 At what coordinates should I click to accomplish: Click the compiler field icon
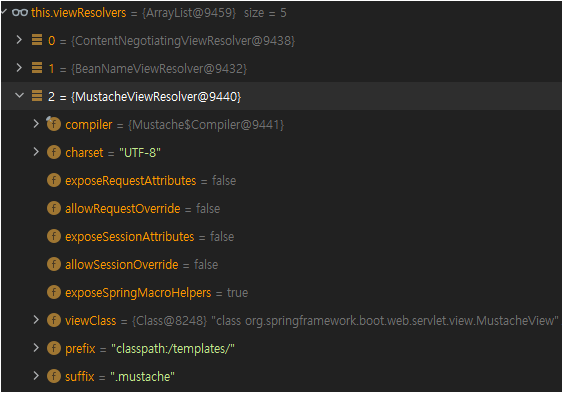(53, 124)
